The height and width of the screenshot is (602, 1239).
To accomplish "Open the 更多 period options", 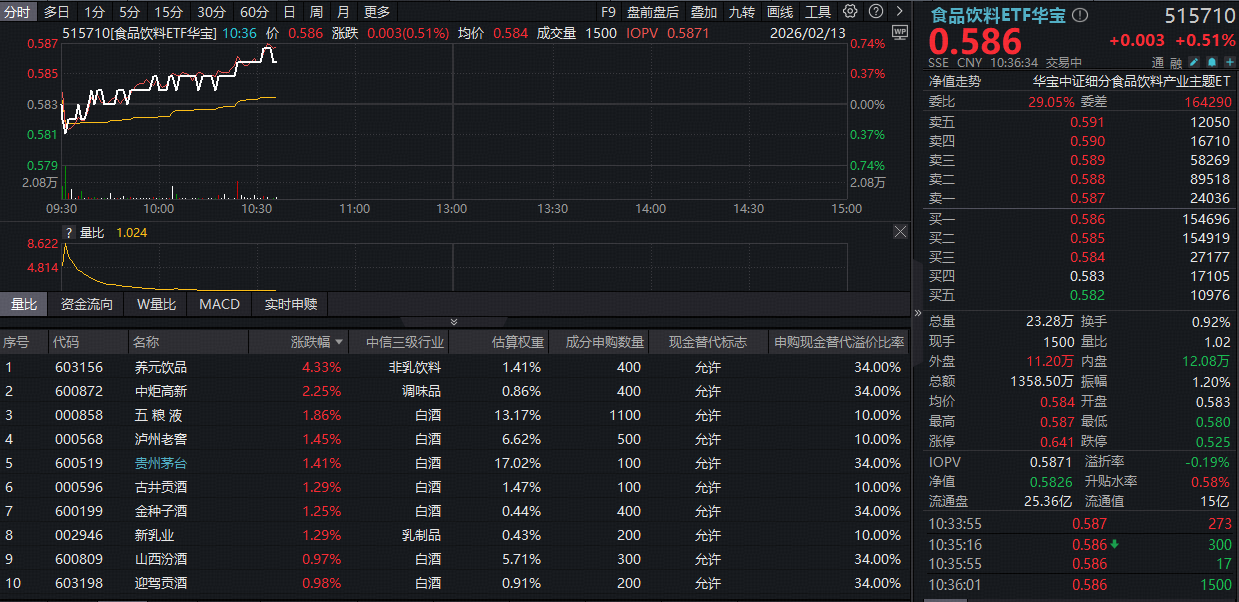I will pos(377,12).
